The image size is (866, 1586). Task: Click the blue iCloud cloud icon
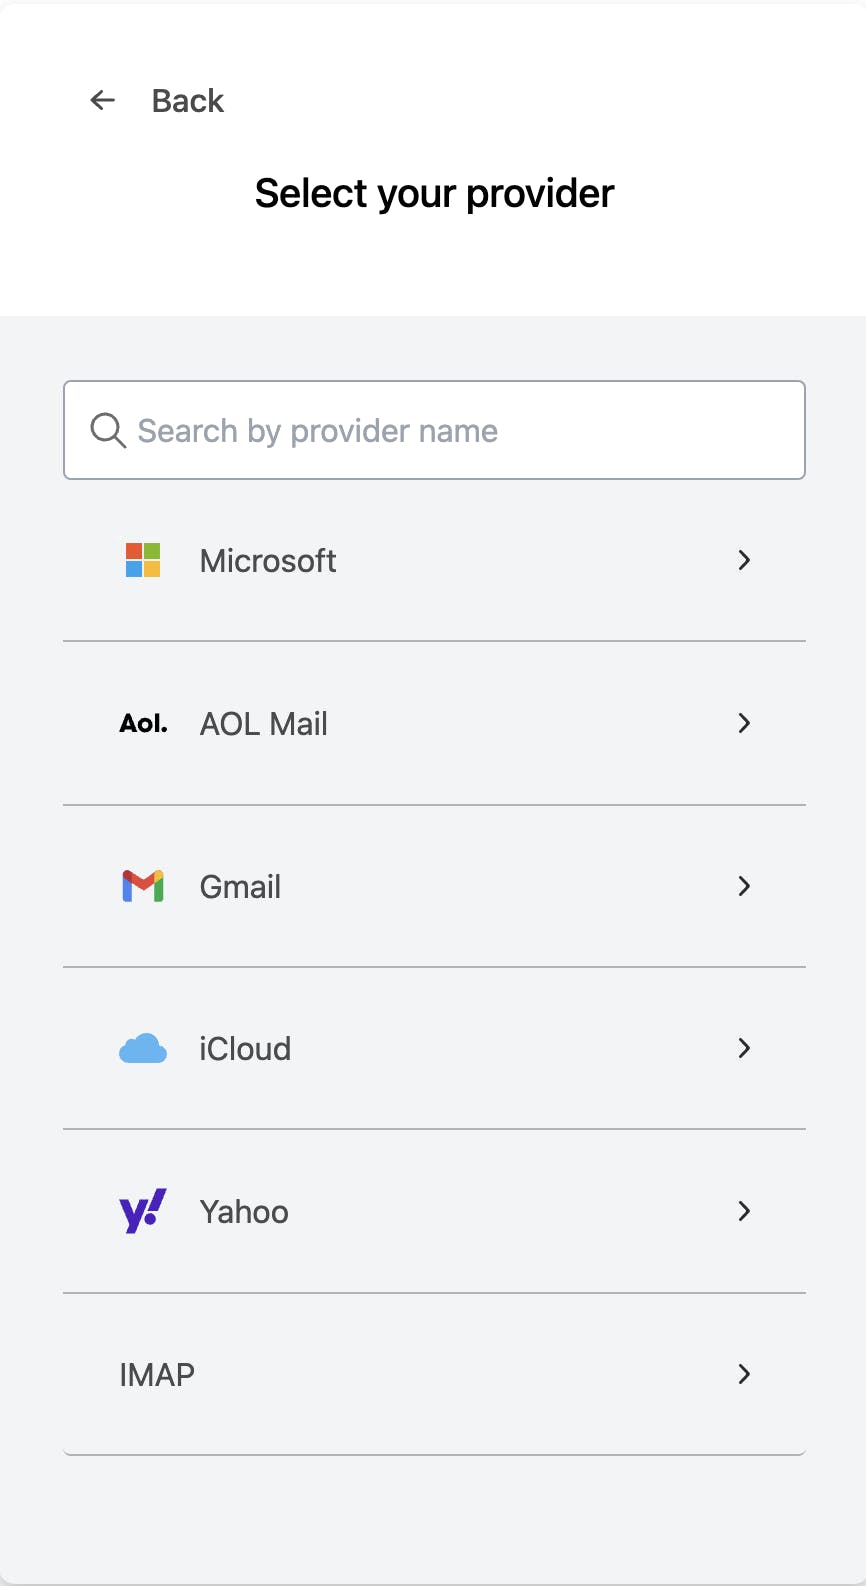pyautogui.click(x=143, y=1048)
